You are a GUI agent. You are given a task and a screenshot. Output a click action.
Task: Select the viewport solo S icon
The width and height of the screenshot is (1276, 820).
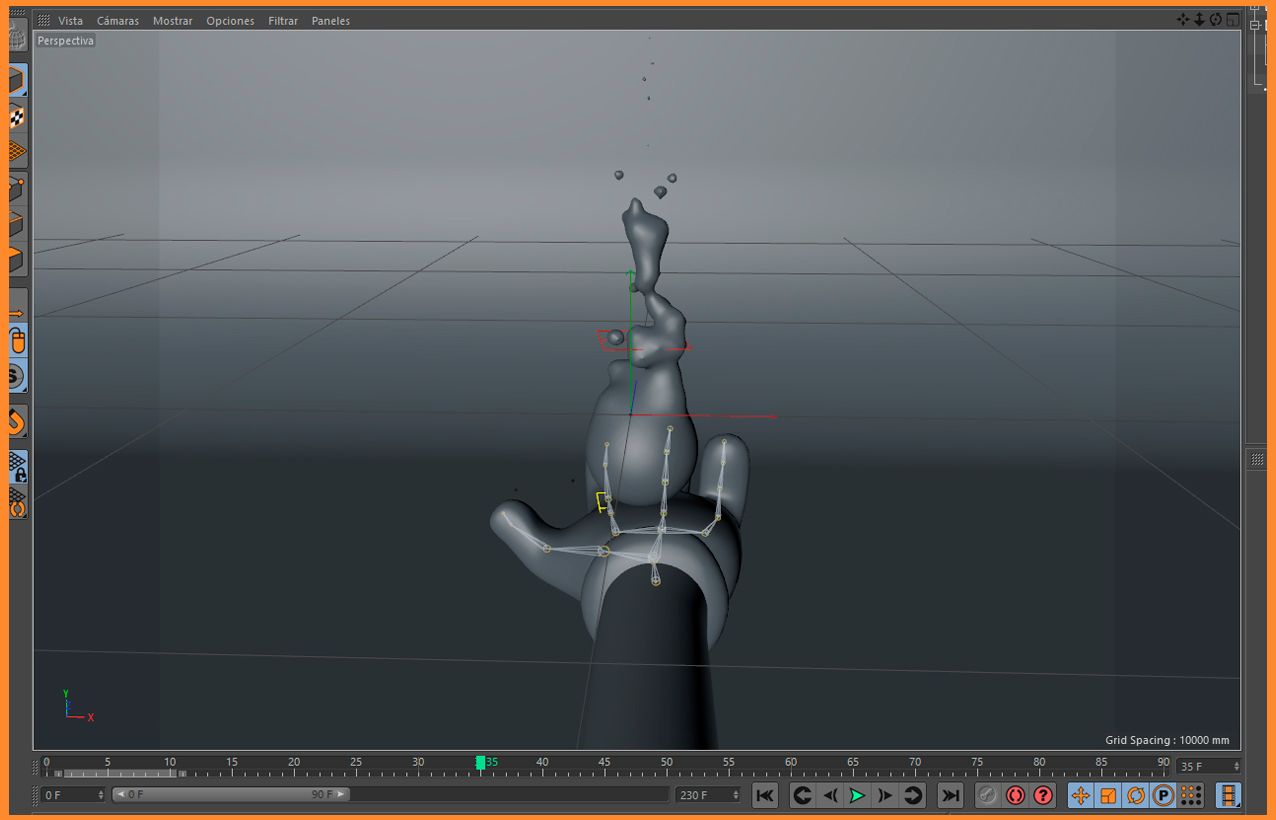[x=16, y=377]
